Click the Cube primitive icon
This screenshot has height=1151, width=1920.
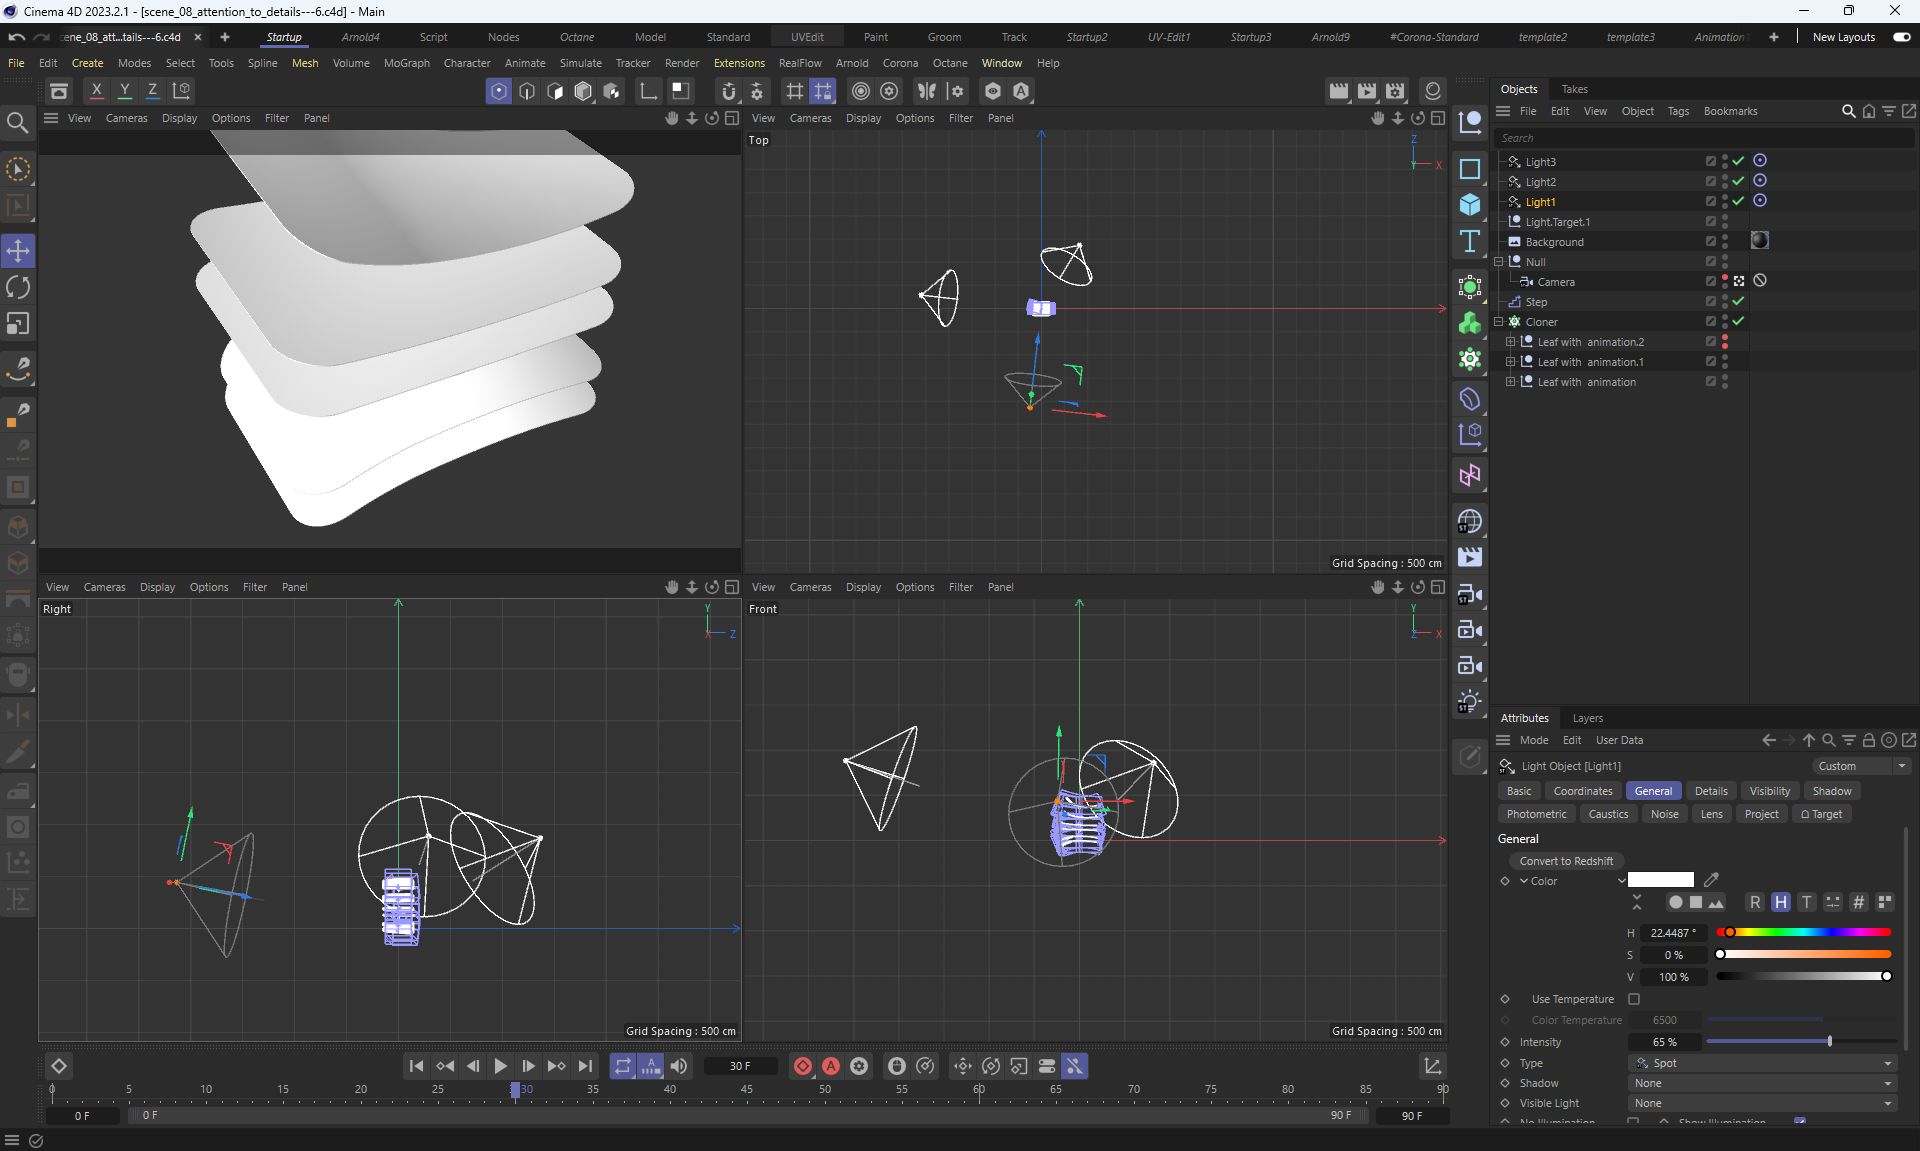click(x=1469, y=204)
